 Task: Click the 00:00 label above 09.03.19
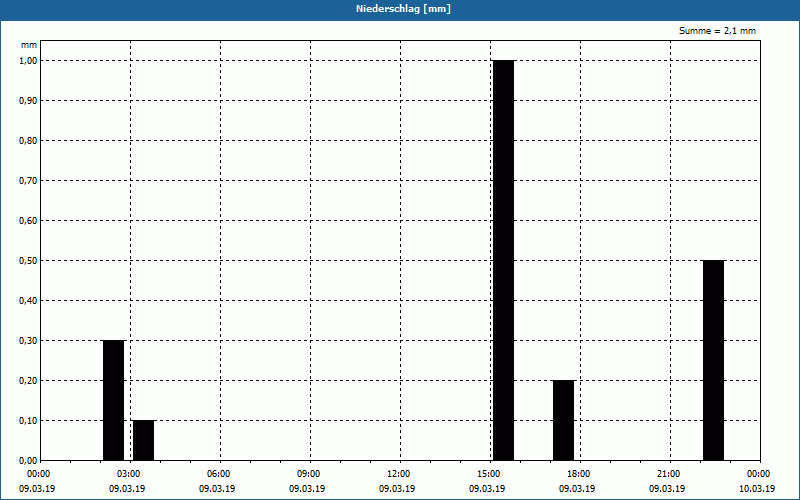pyautogui.click(x=37, y=474)
